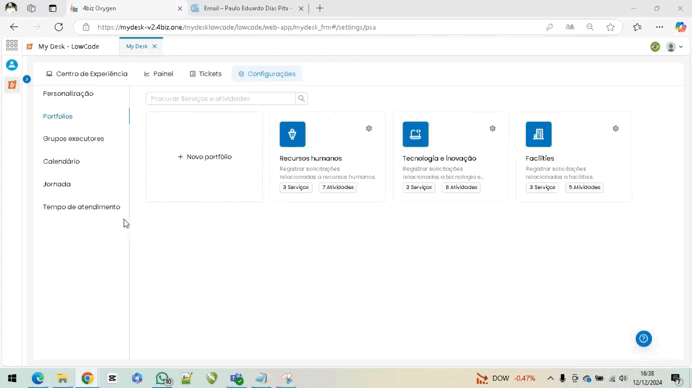Reload the page with refresh icon
692x388 pixels.
coord(59,27)
